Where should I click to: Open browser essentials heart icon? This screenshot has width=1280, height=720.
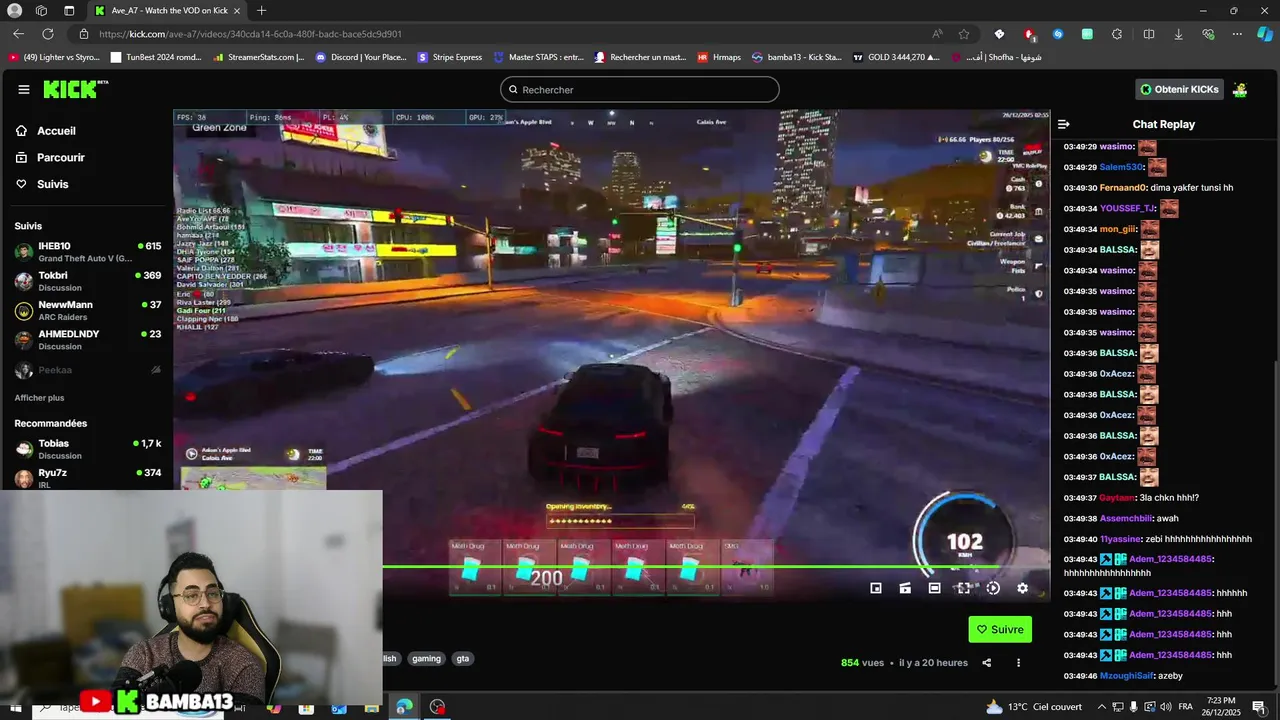click(1208, 34)
